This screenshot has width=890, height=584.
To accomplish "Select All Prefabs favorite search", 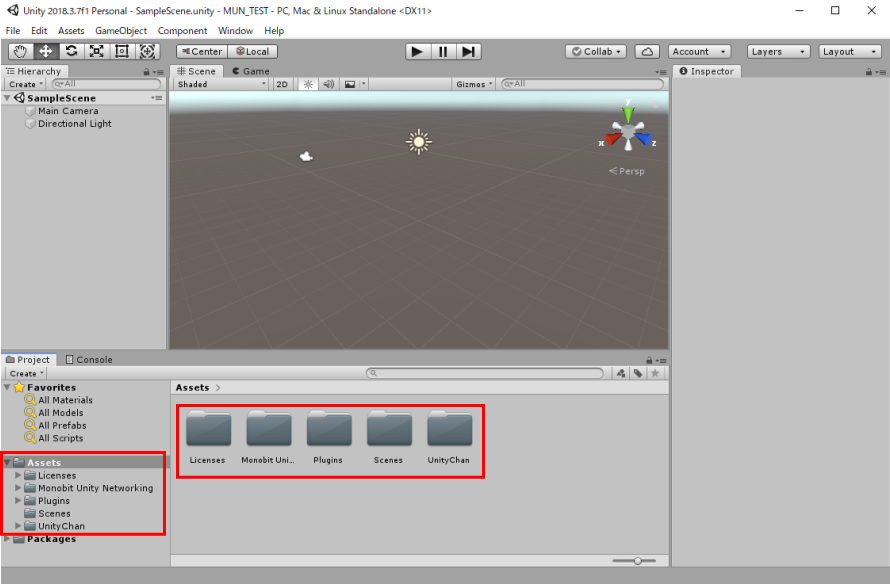I will pyautogui.click(x=56, y=425).
